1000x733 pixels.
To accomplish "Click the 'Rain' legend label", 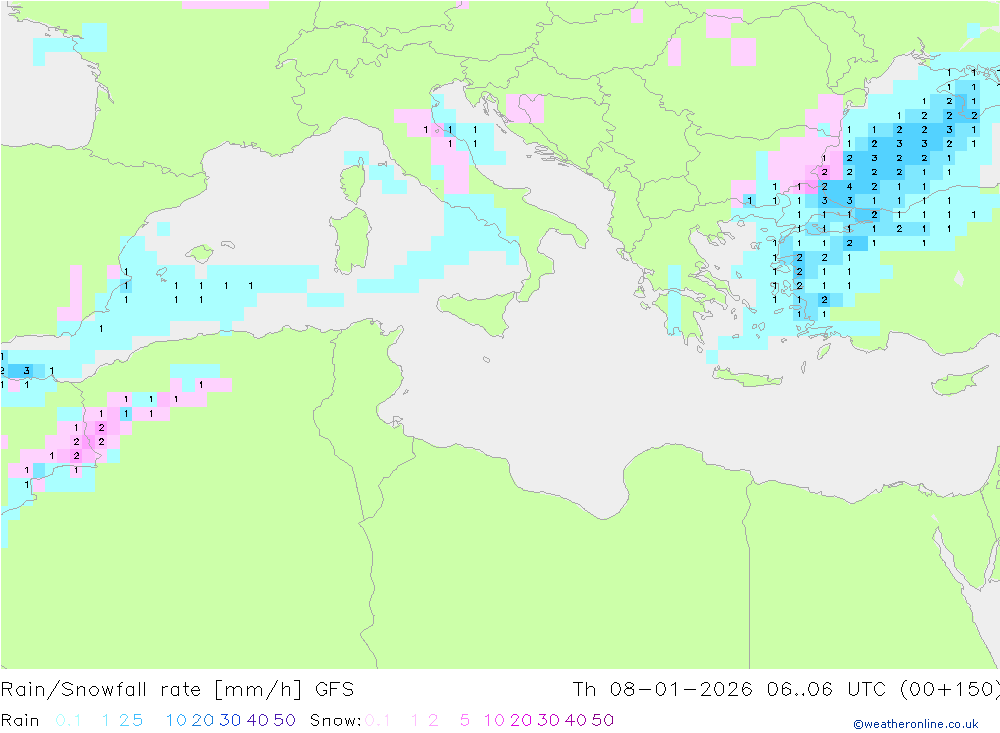I will click(20, 720).
